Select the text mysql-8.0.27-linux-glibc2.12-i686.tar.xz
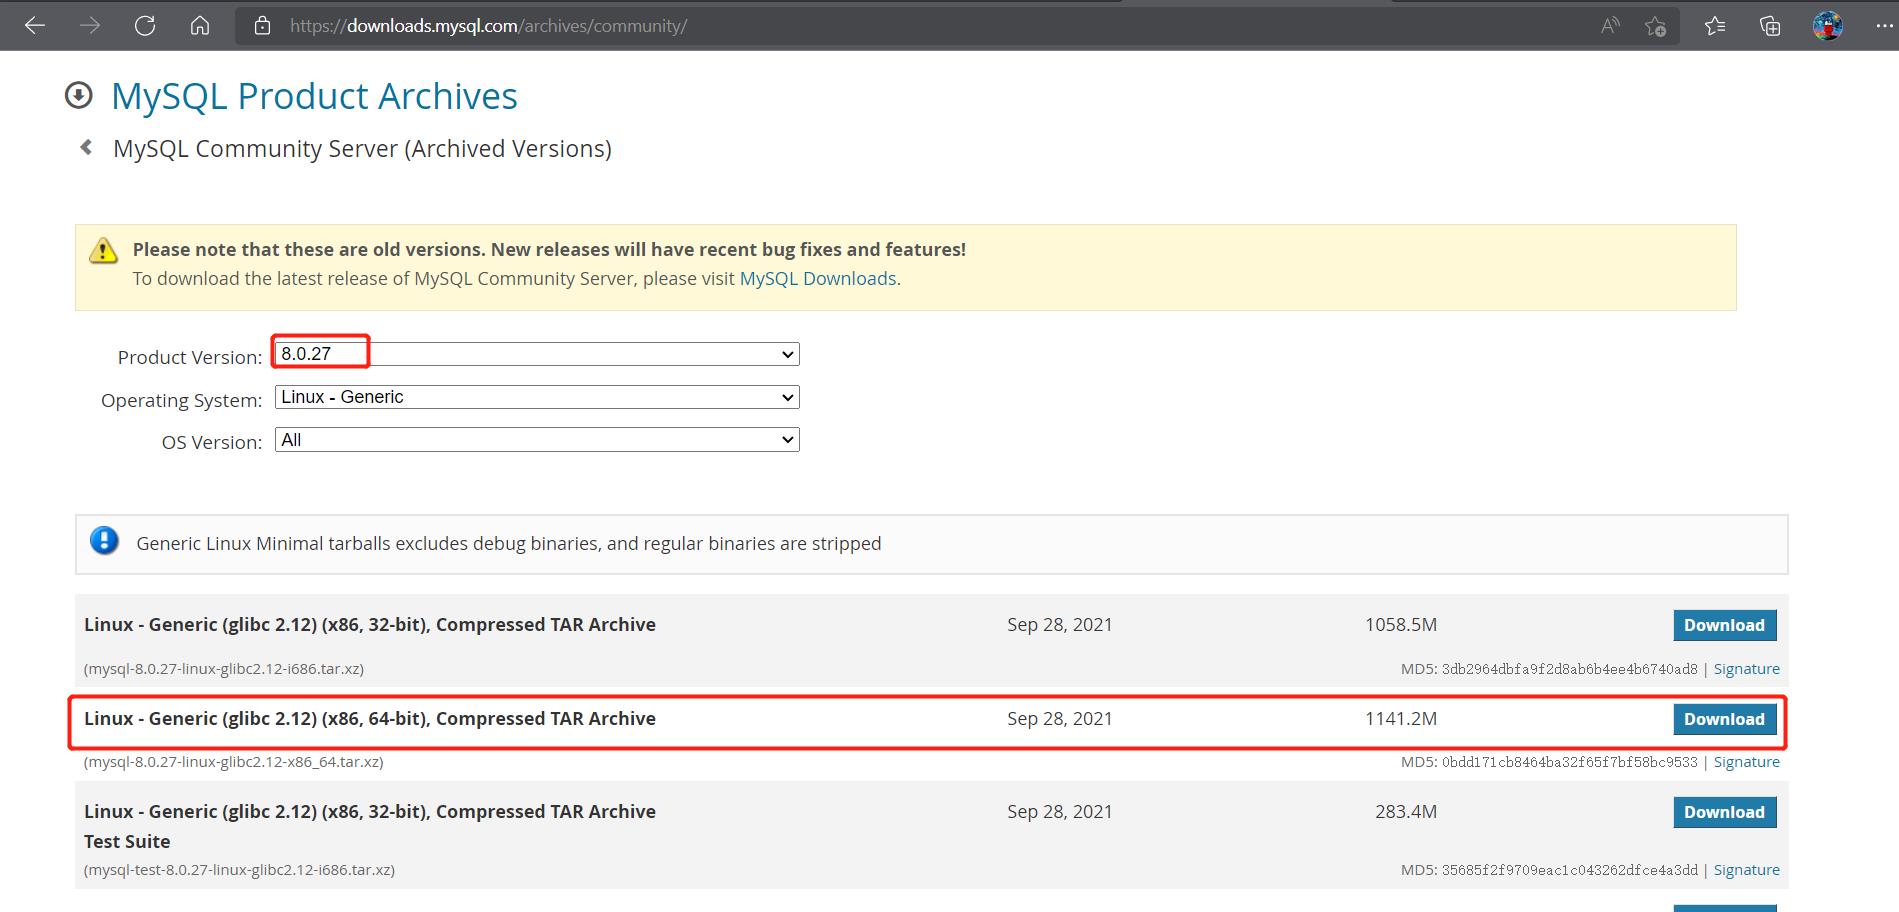Viewport: 1899px width, 912px height. (x=224, y=669)
